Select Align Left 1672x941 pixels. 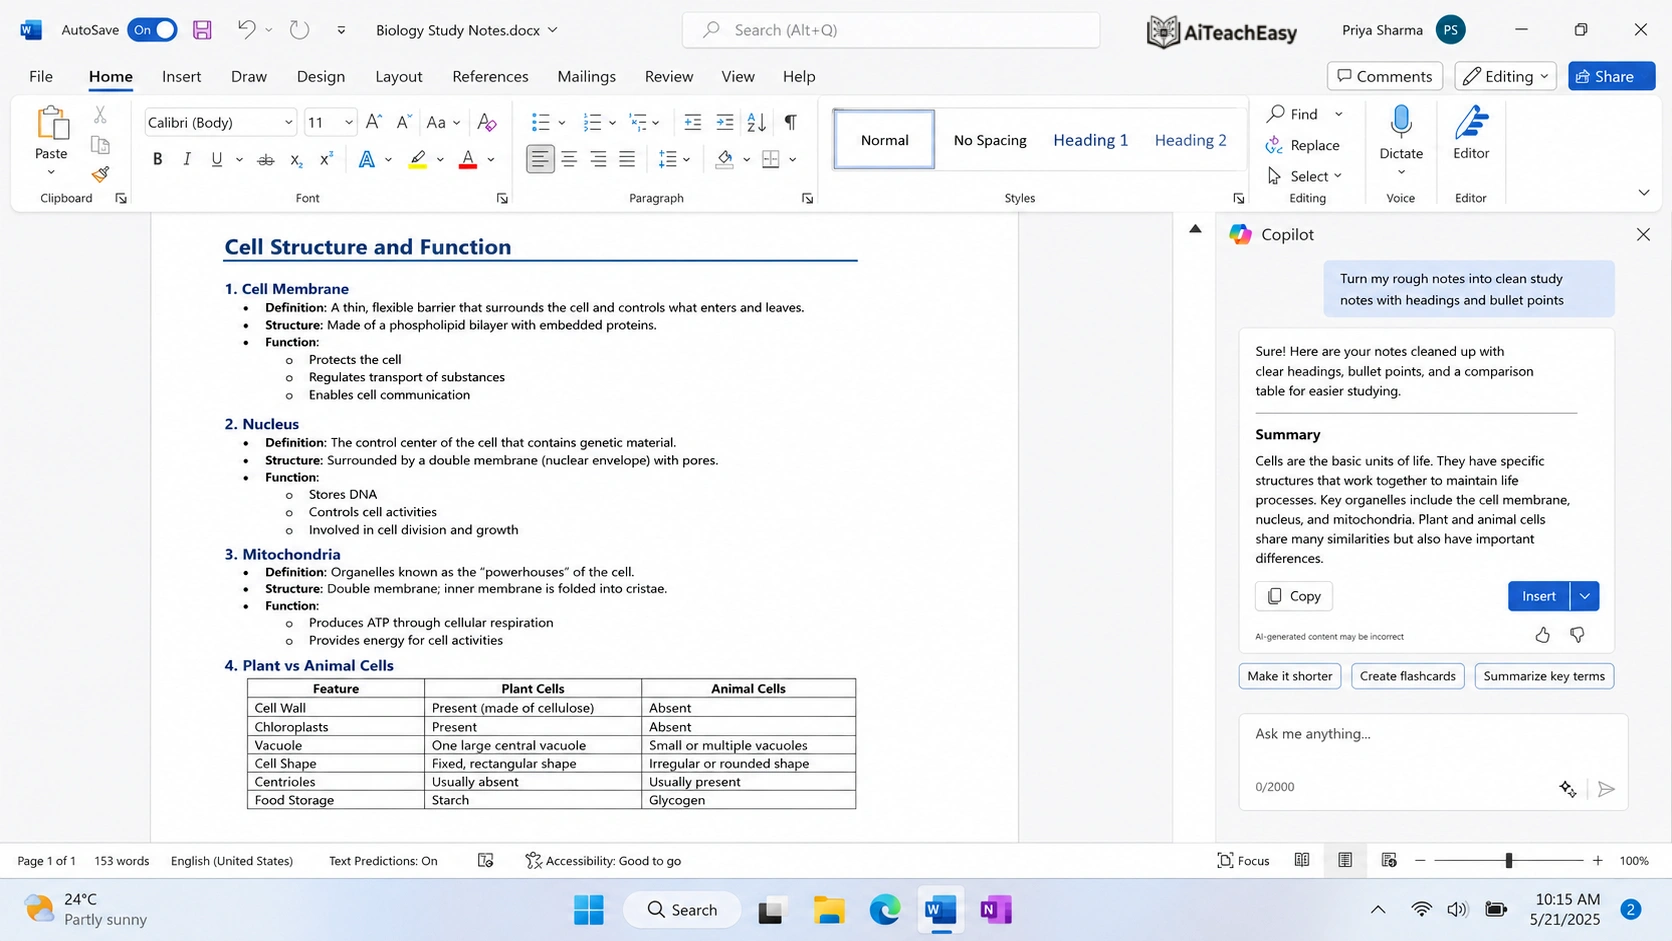click(x=540, y=159)
